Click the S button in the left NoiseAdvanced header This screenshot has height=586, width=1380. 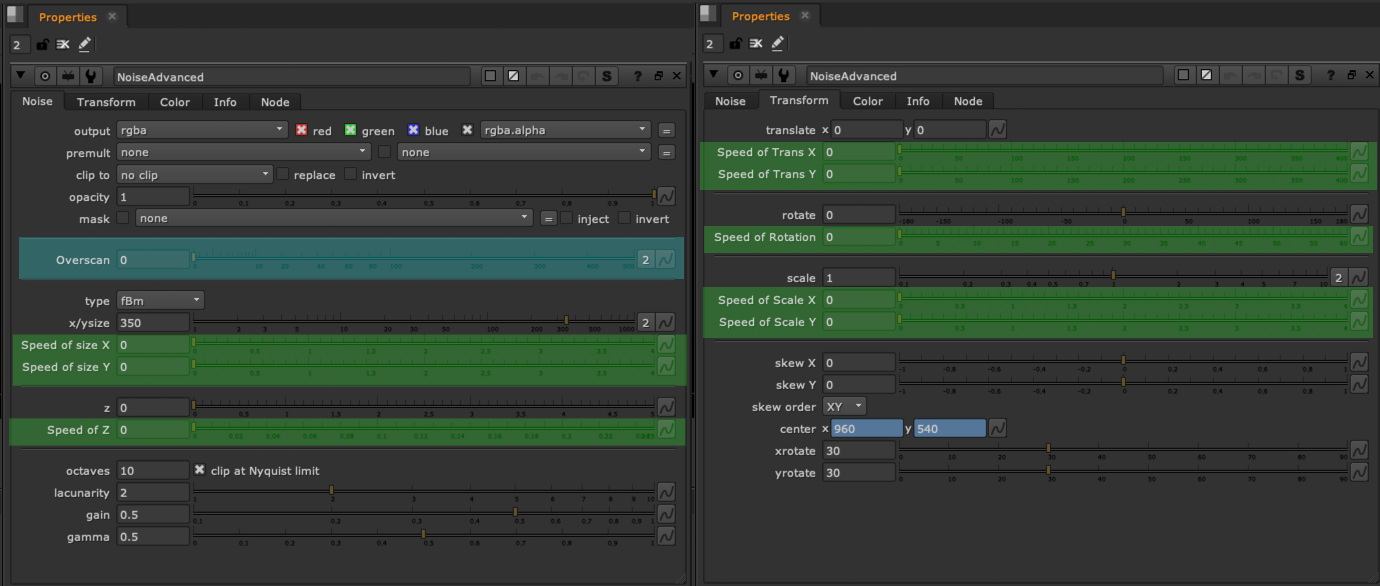coord(606,77)
